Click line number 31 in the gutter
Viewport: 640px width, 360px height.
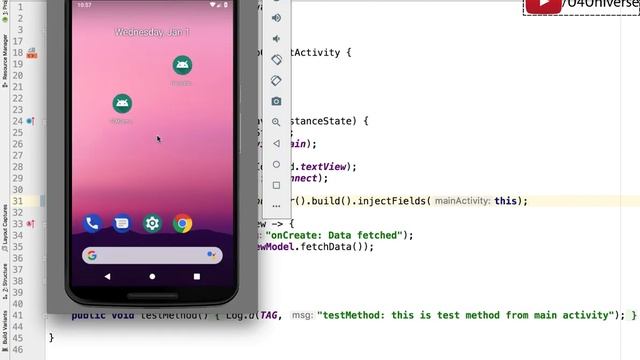(18, 201)
